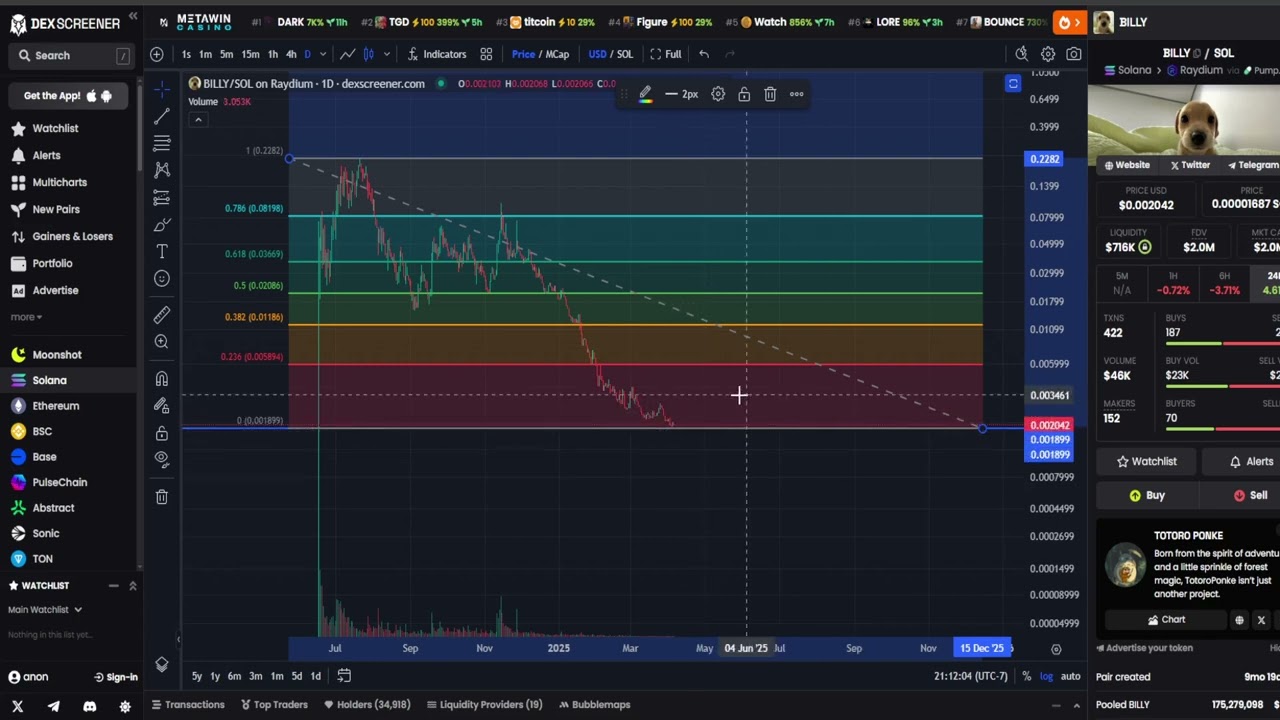This screenshot has height=720, width=1280.
Task: Open the Indicators dialog
Action: pos(436,54)
